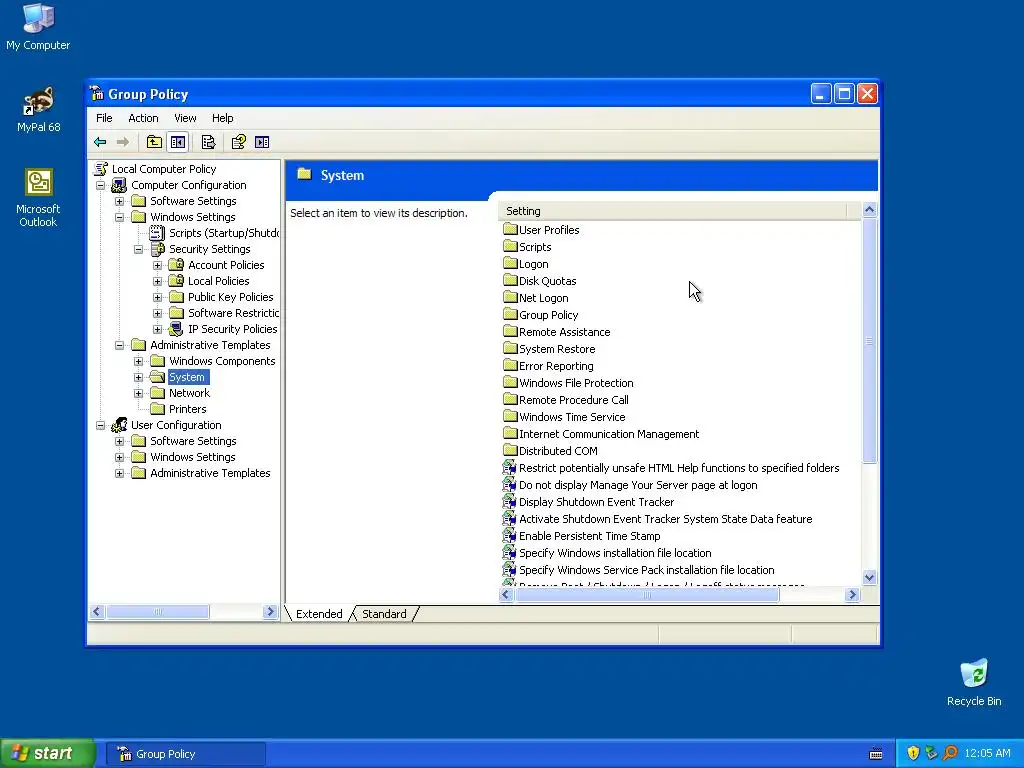Expand the Account Policies node
Viewport: 1024px width, 768px height.
click(x=157, y=265)
